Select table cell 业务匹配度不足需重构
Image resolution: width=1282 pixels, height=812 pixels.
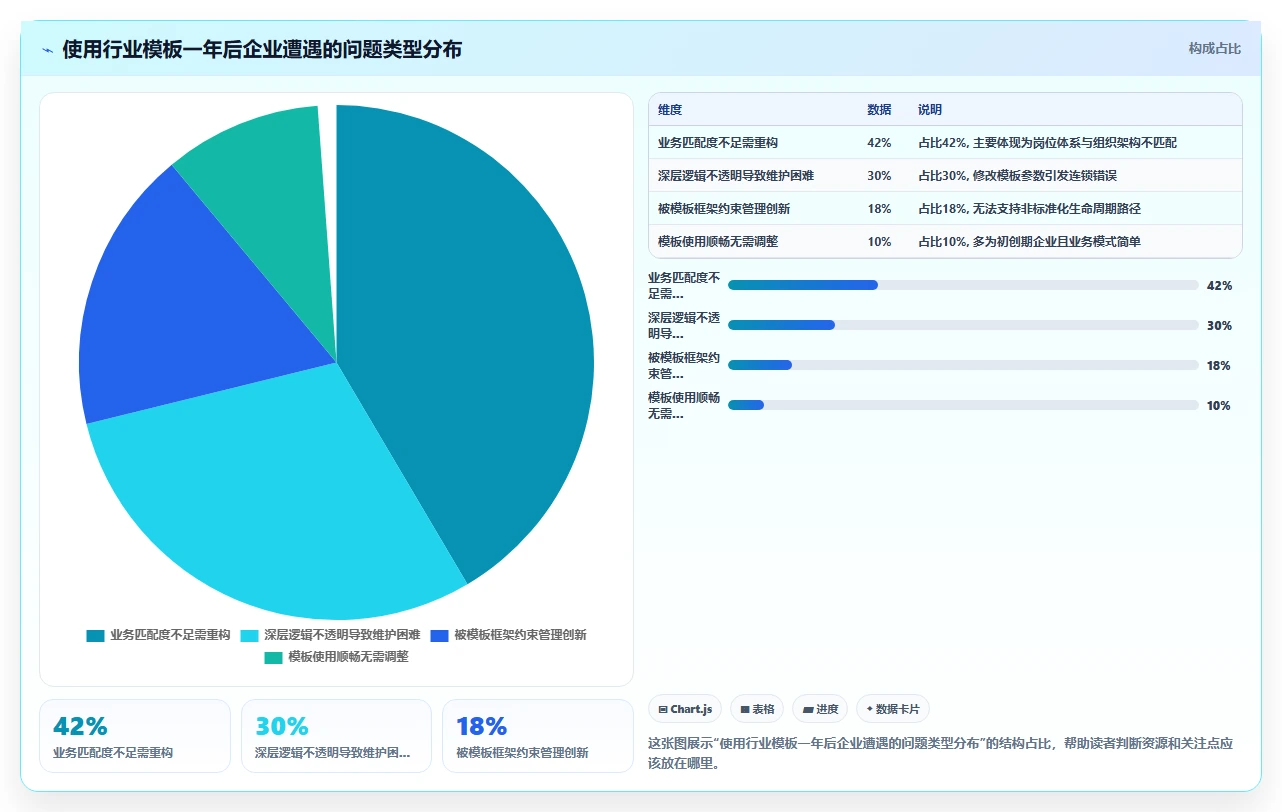(718, 143)
